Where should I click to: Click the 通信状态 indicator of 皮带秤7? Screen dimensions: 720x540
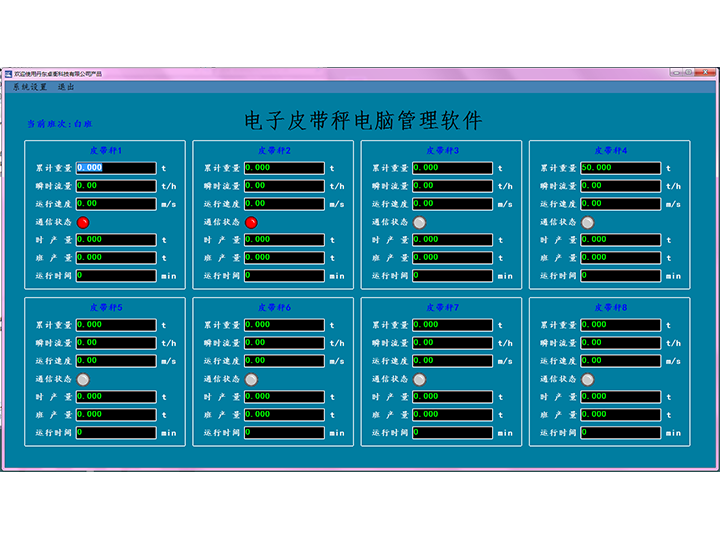(x=419, y=379)
